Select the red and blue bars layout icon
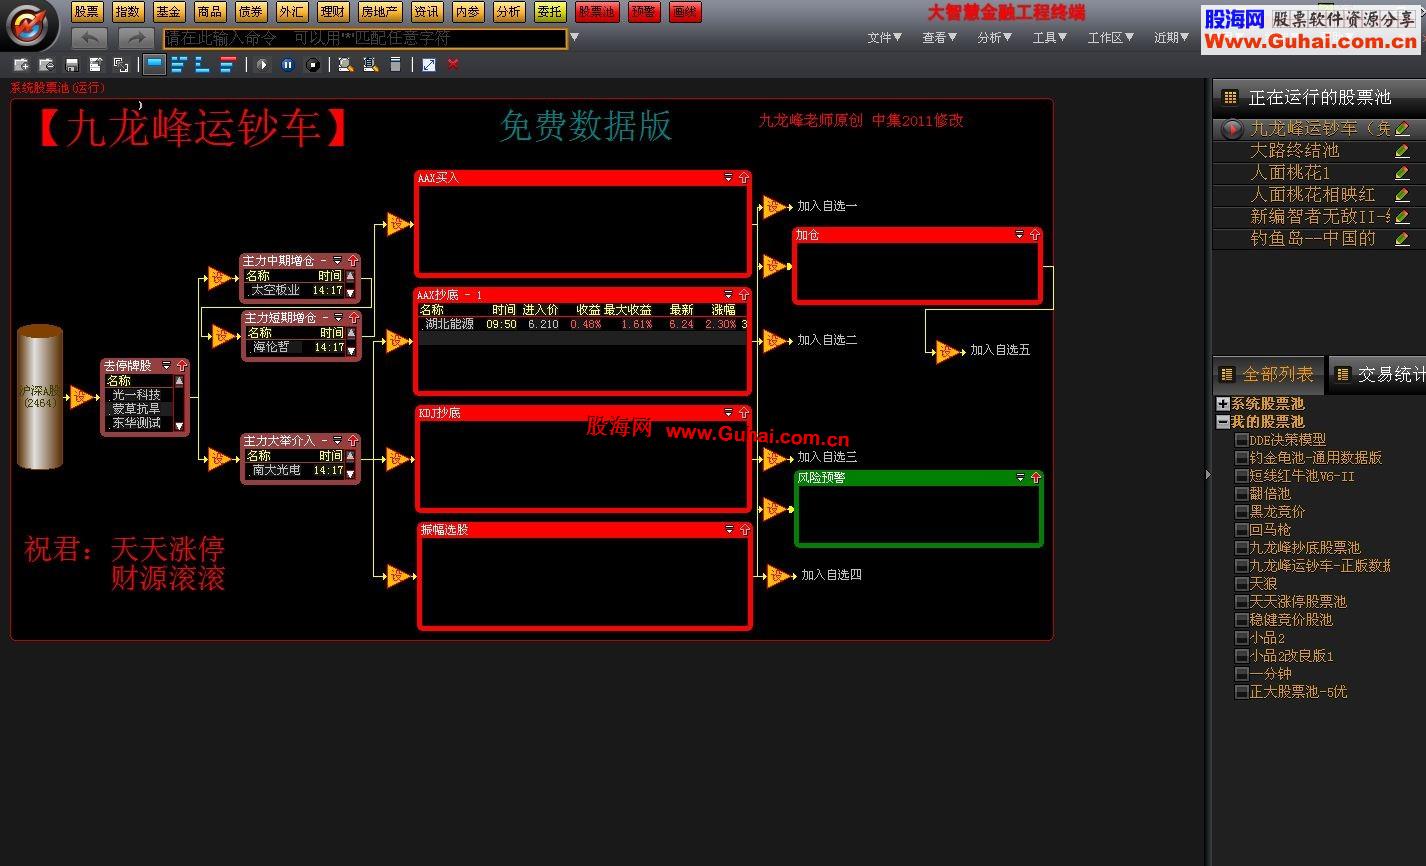This screenshot has height=866, width=1426. pos(228,64)
